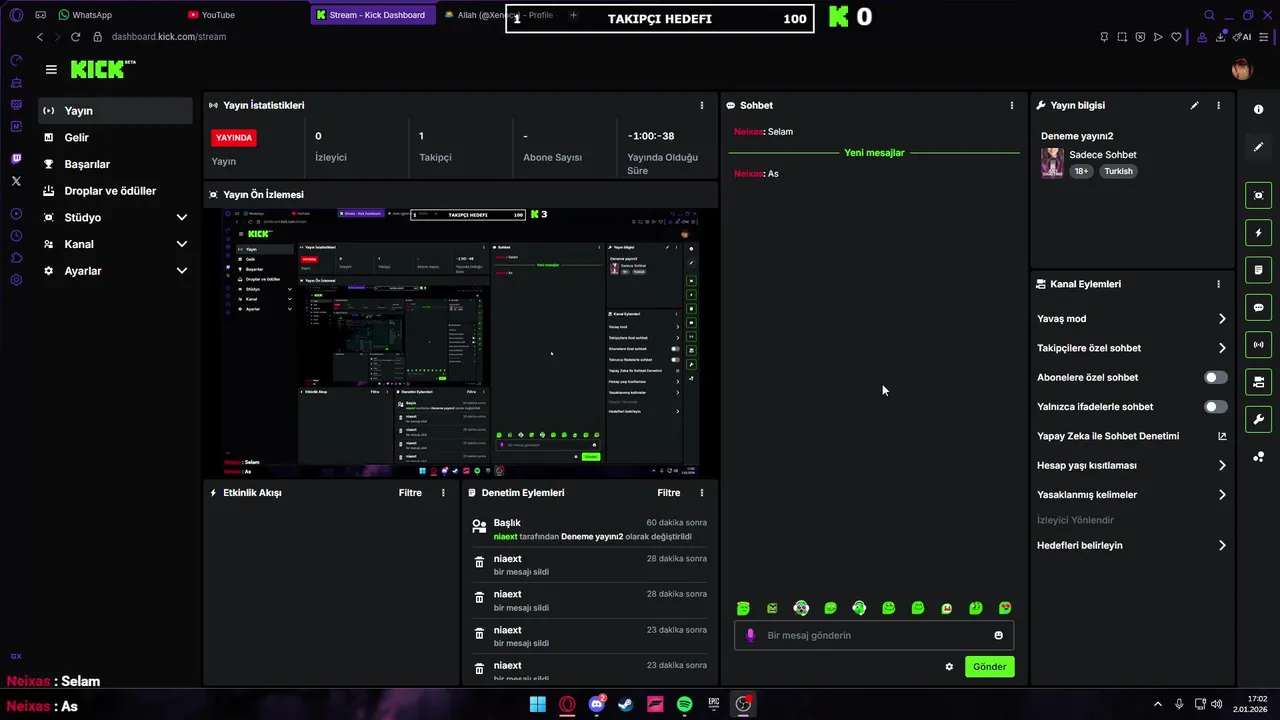Open Yasaklanmış kelimeler chevron
1280x720 pixels.
(1221, 495)
